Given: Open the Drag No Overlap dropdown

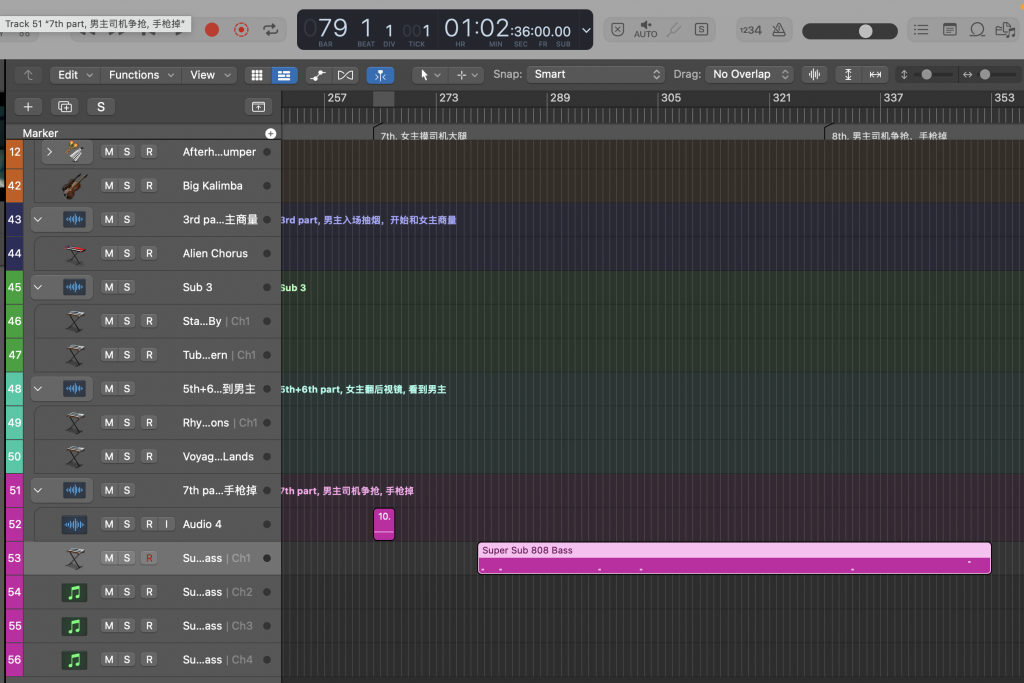Looking at the screenshot, I should 749,74.
